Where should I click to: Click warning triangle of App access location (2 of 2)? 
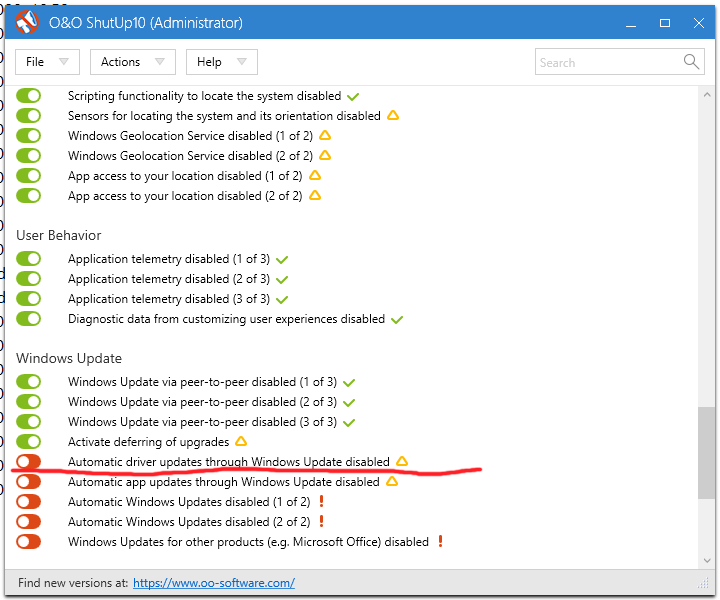click(x=315, y=196)
